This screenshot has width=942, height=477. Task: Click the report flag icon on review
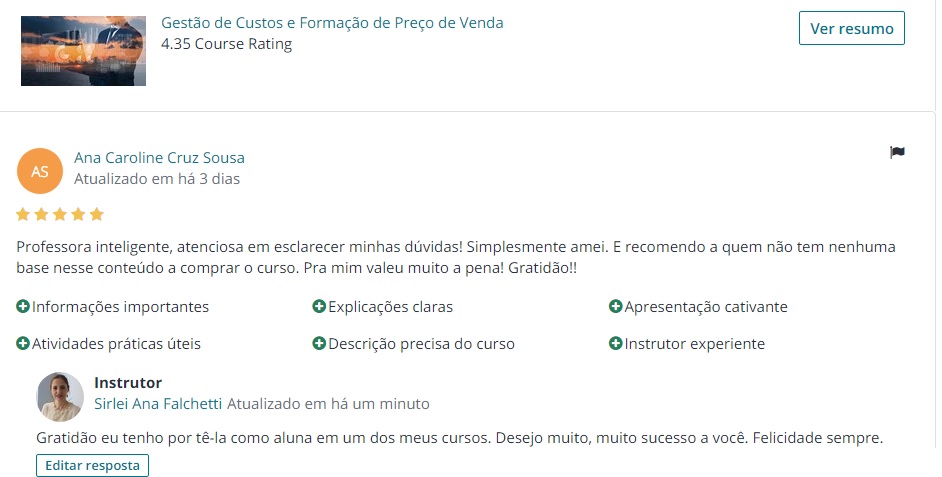tap(897, 152)
